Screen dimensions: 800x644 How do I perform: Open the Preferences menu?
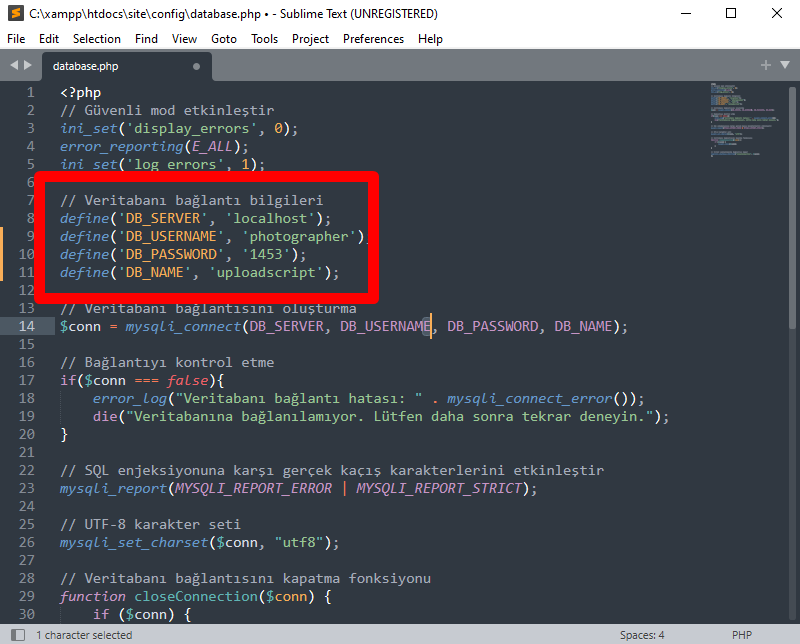373,39
